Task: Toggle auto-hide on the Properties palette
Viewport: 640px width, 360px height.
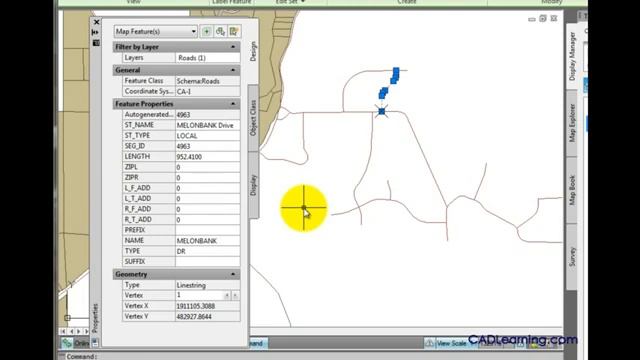Action: (96, 32)
